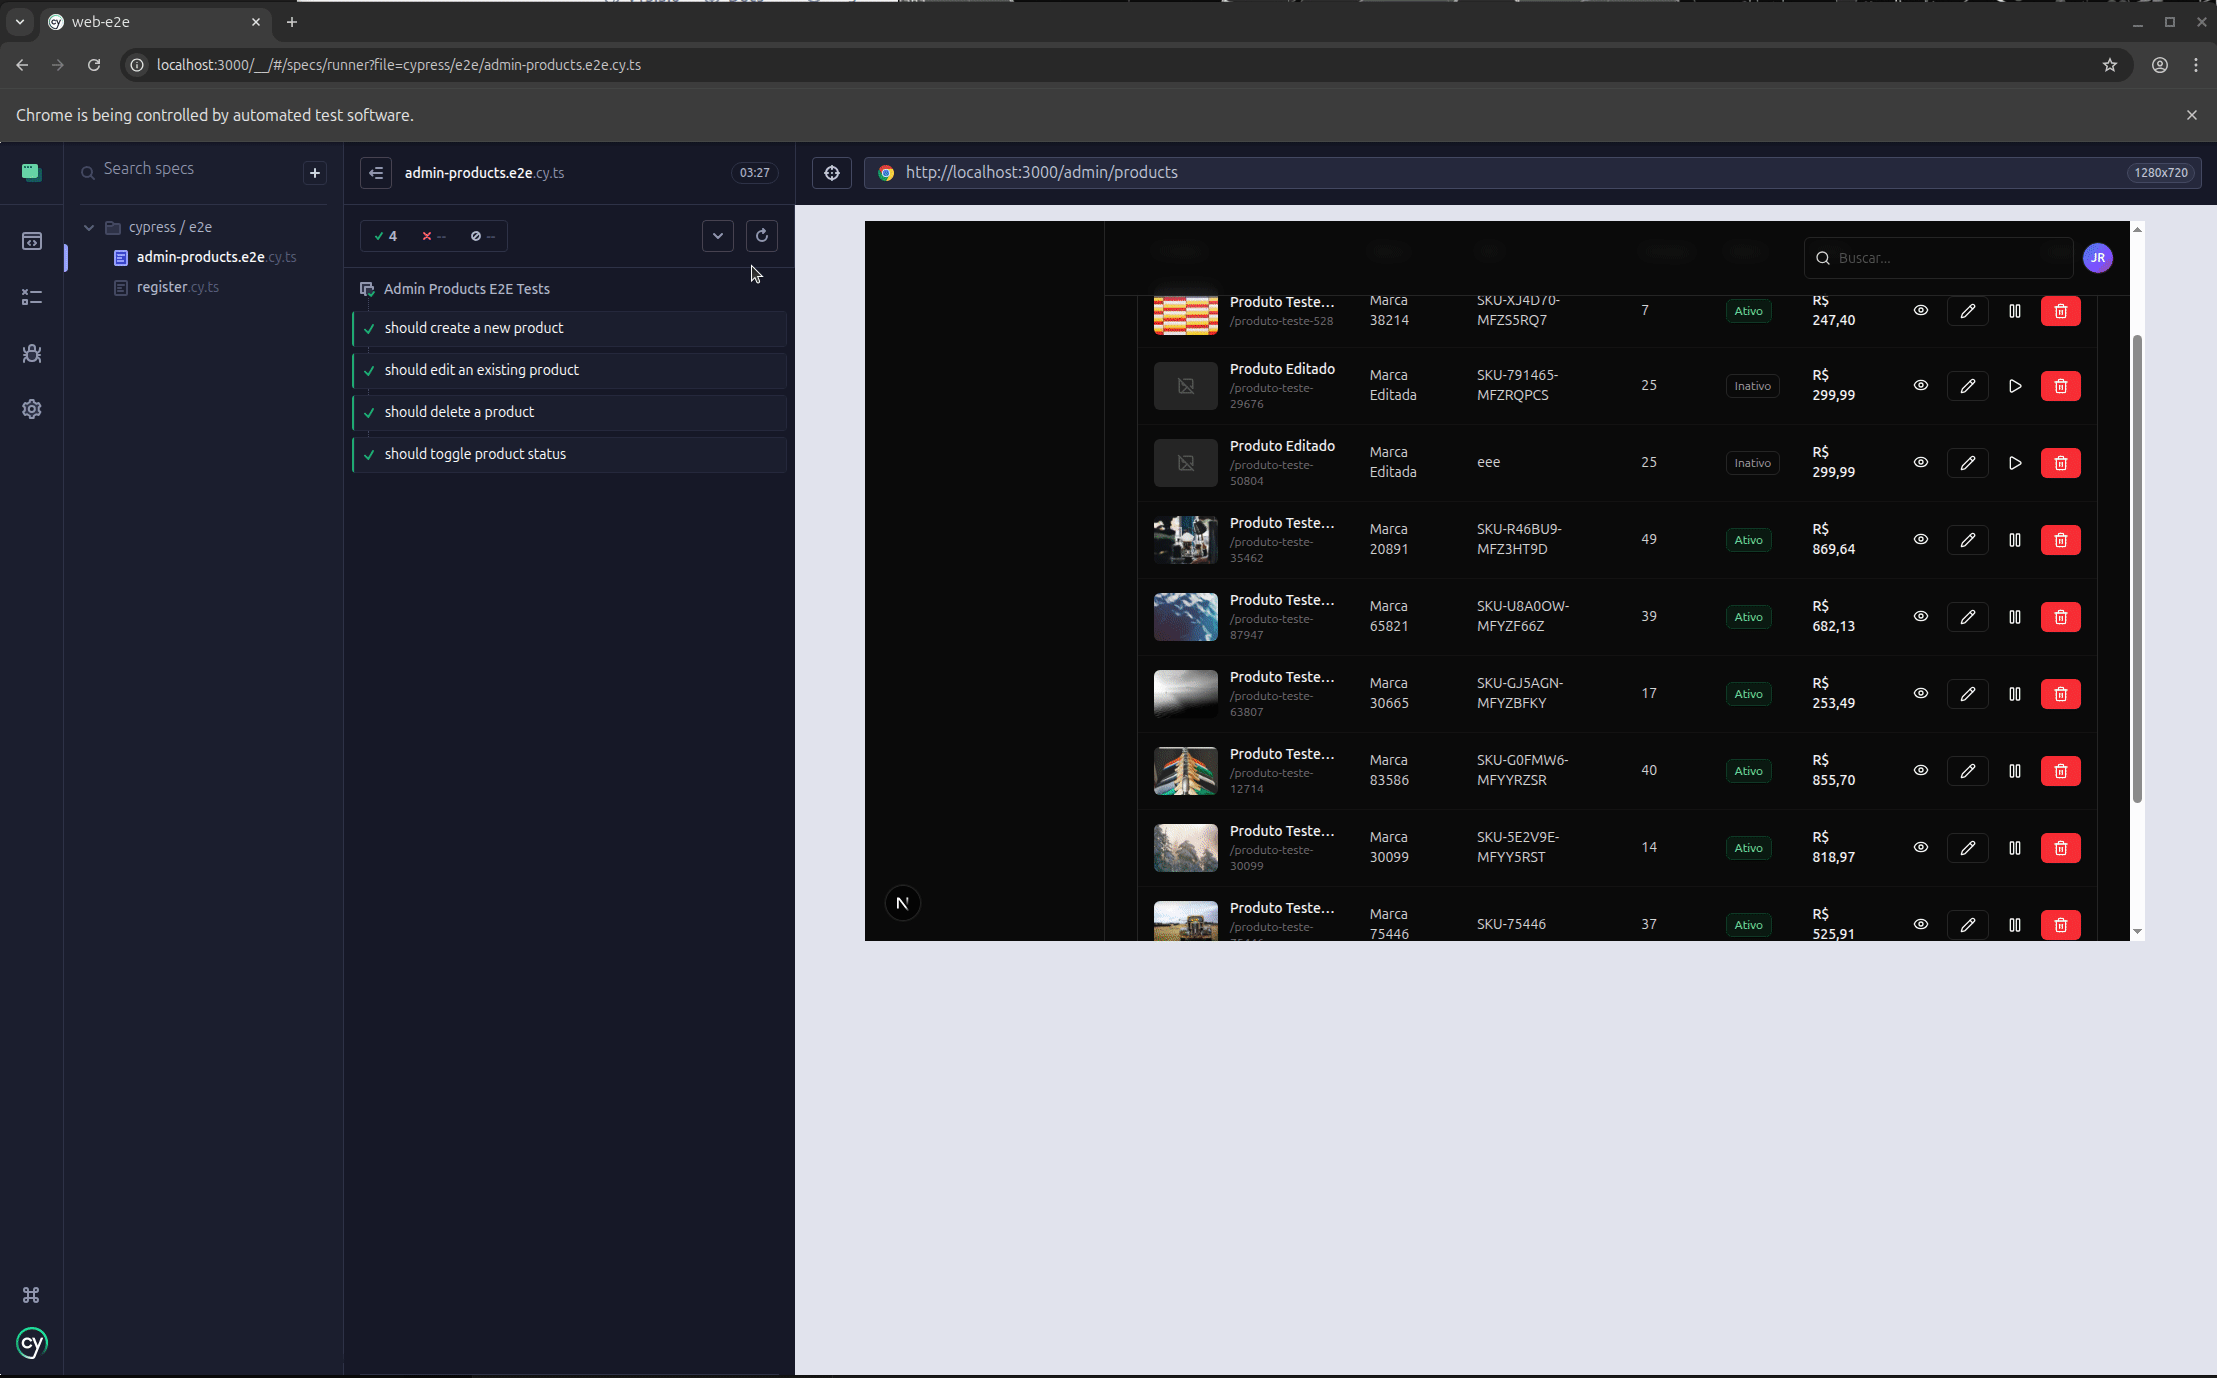
Task: Delete the Marca 20891 product
Action: pyautogui.click(x=2060, y=540)
